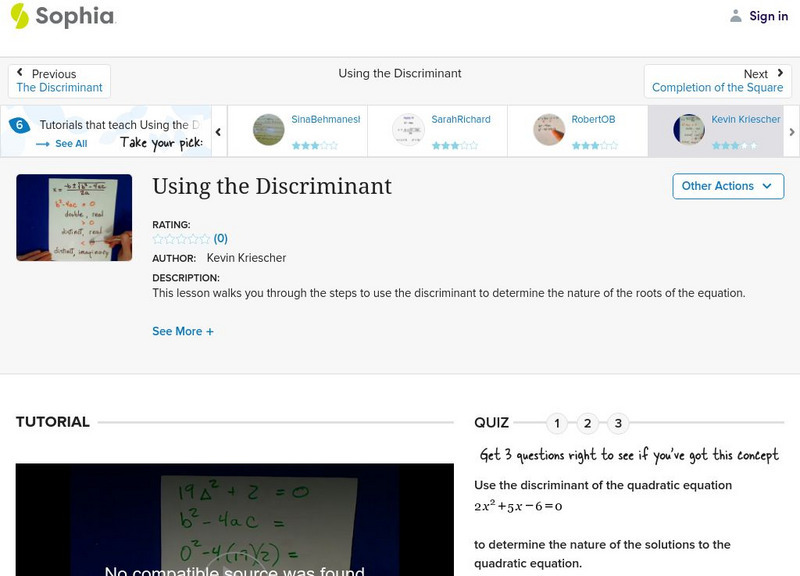This screenshot has width=800, height=576.
Task: Open the Other Actions dropdown
Action: [x=727, y=186]
